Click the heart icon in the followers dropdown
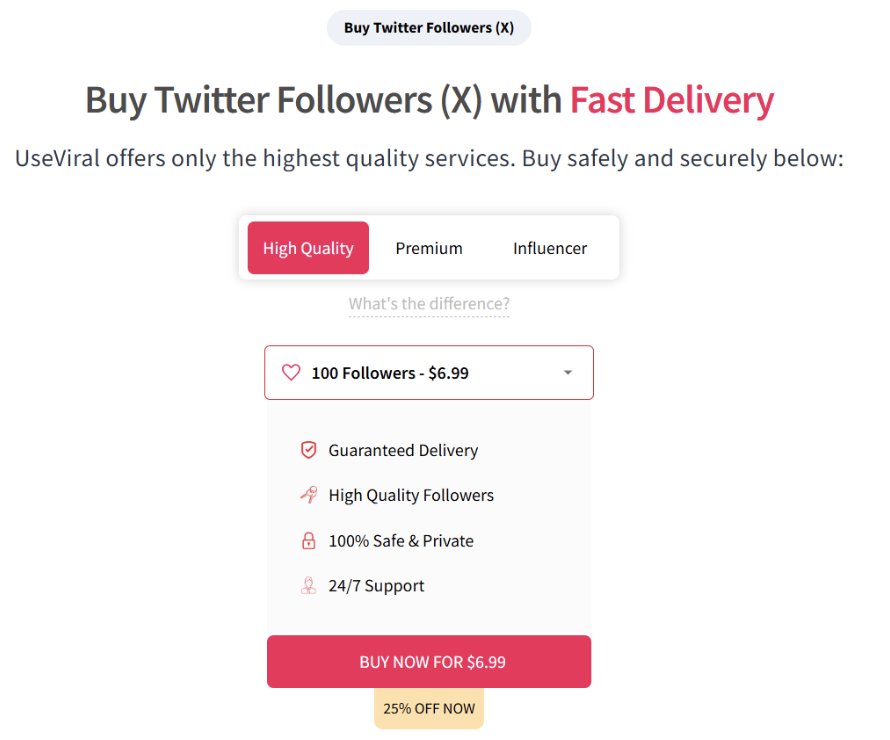This screenshot has width=890, height=740. coord(291,373)
